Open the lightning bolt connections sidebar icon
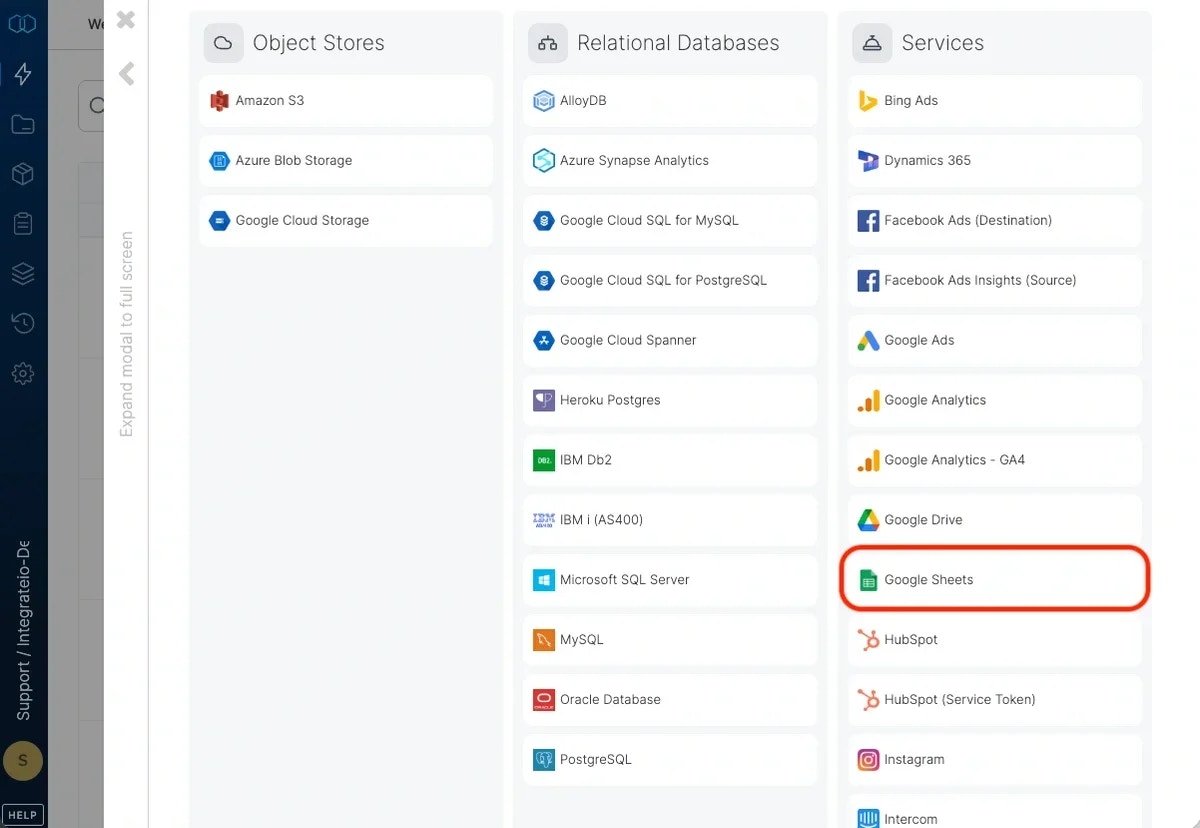Image resolution: width=1200 pixels, height=828 pixels. [23, 74]
